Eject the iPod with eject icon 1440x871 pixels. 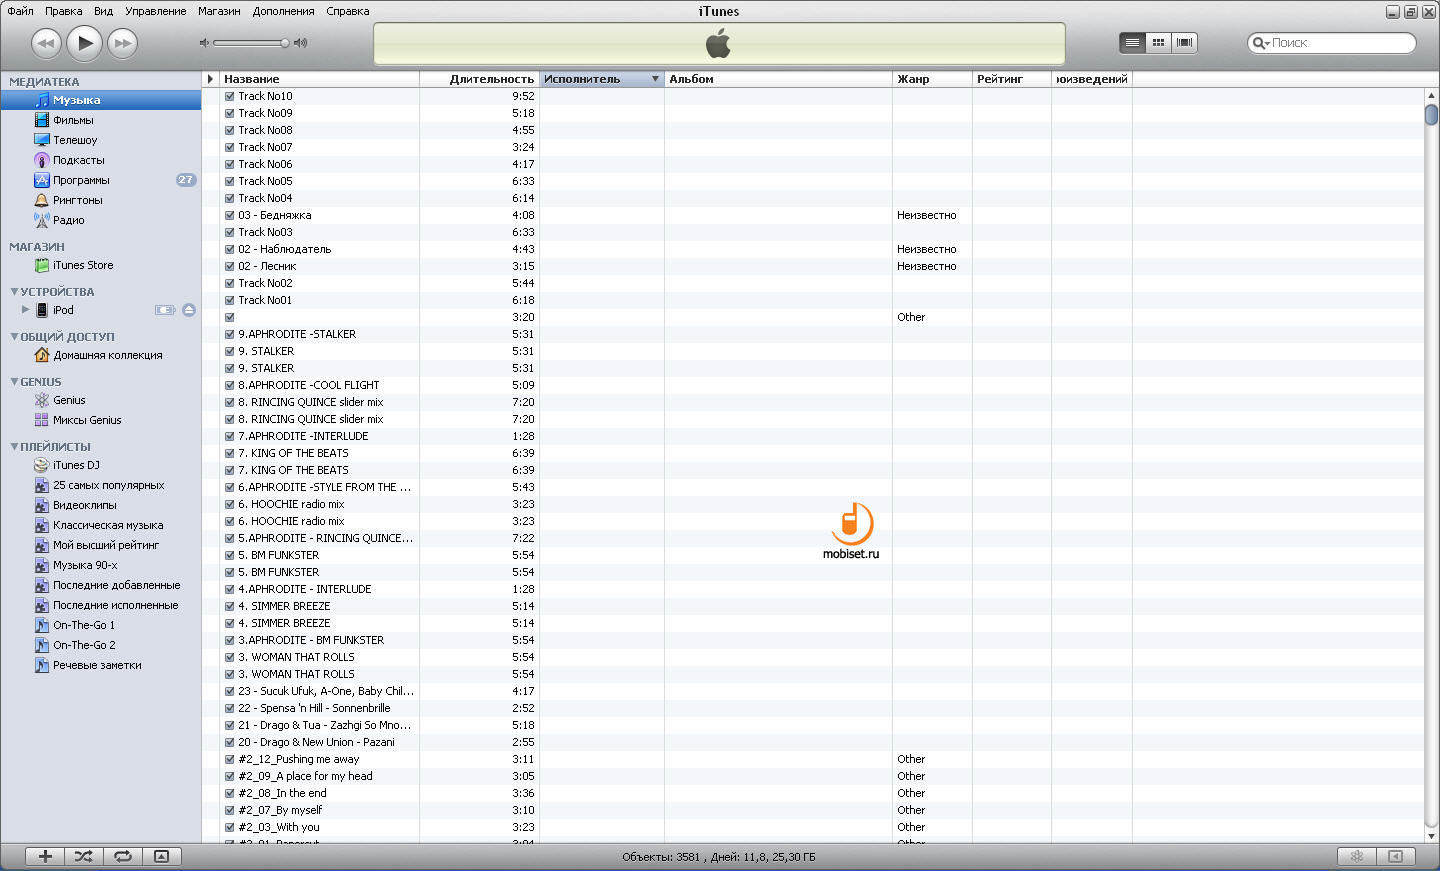tap(189, 310)
